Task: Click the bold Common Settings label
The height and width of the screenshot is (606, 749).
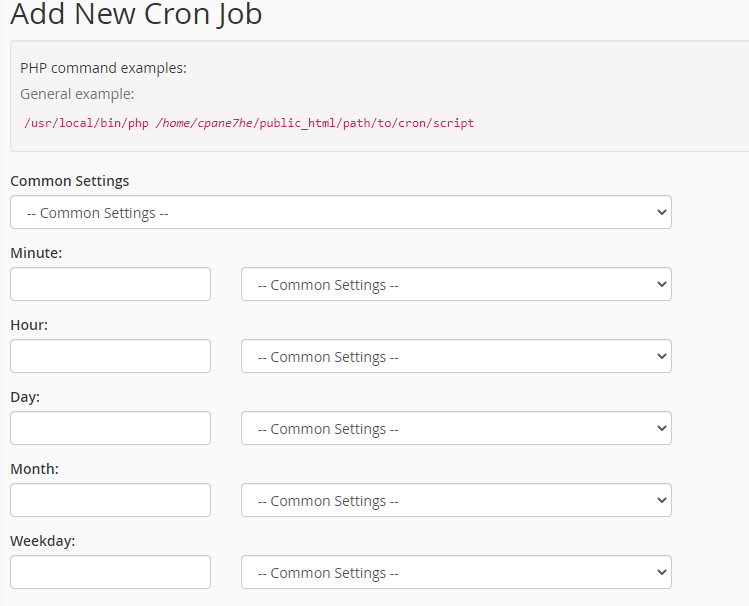Action: 70,181
